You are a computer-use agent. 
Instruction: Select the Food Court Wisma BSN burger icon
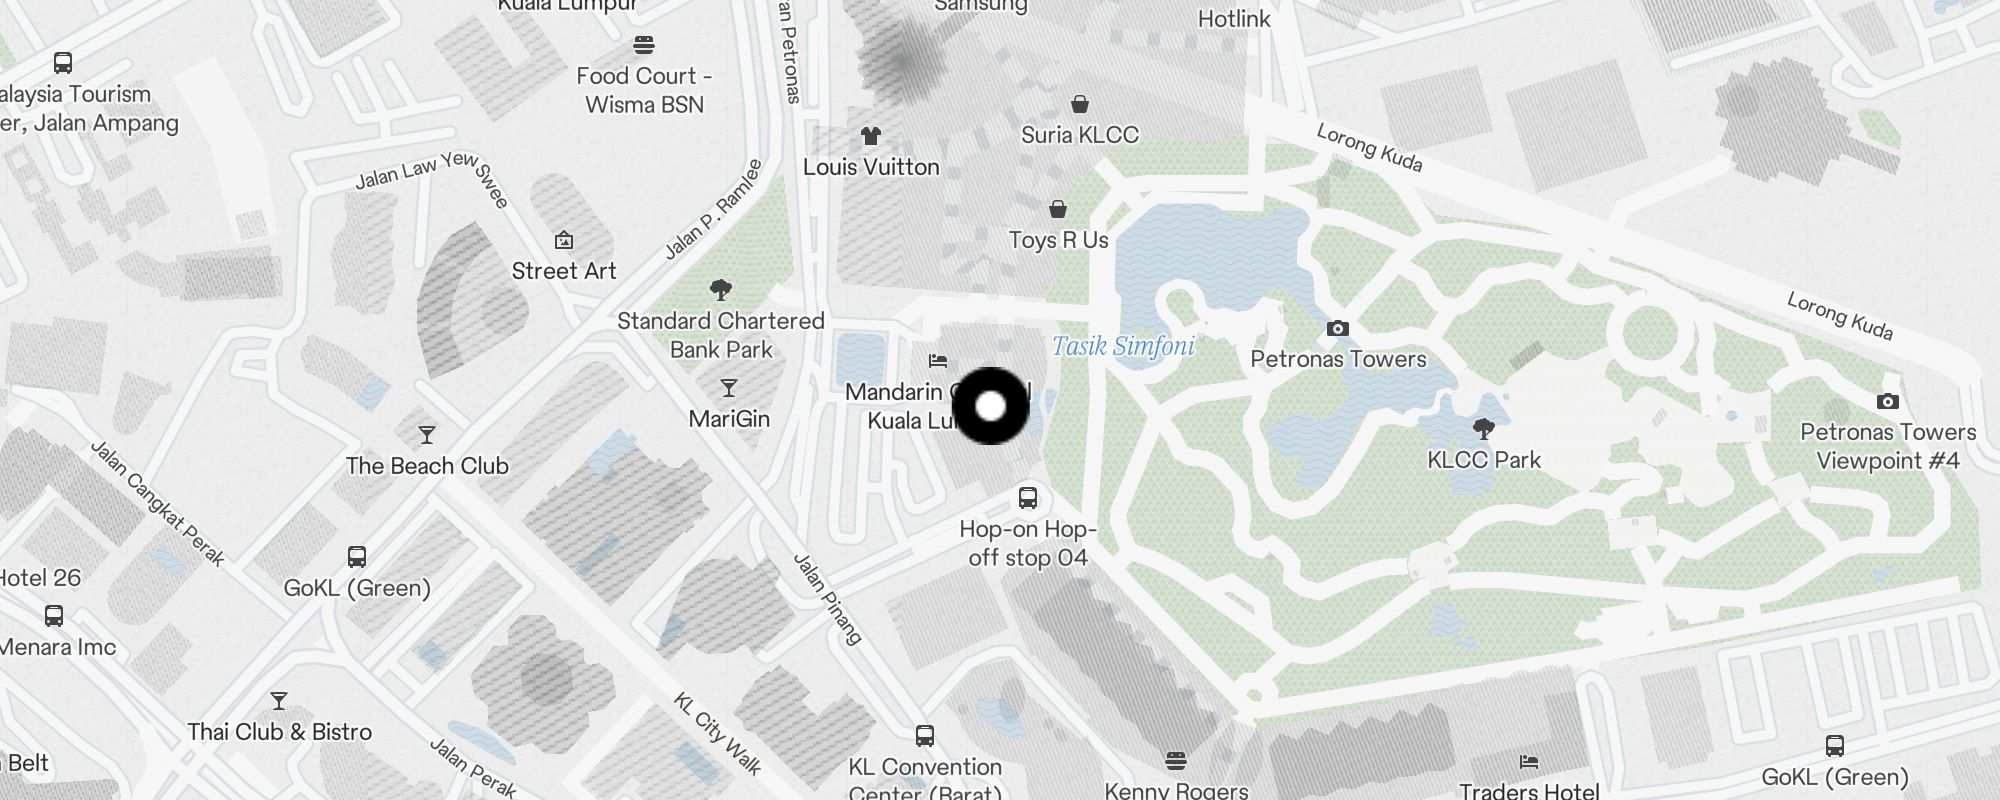[644, 45]
